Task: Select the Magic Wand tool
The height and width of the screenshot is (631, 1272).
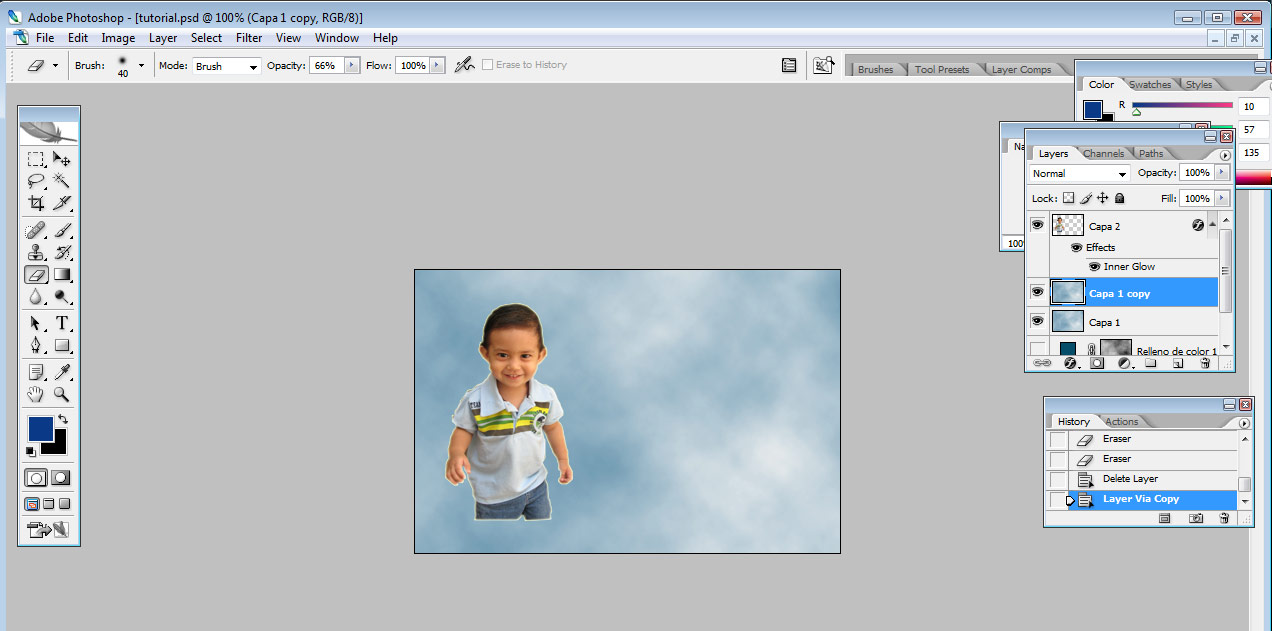Action: pos(62,181)
